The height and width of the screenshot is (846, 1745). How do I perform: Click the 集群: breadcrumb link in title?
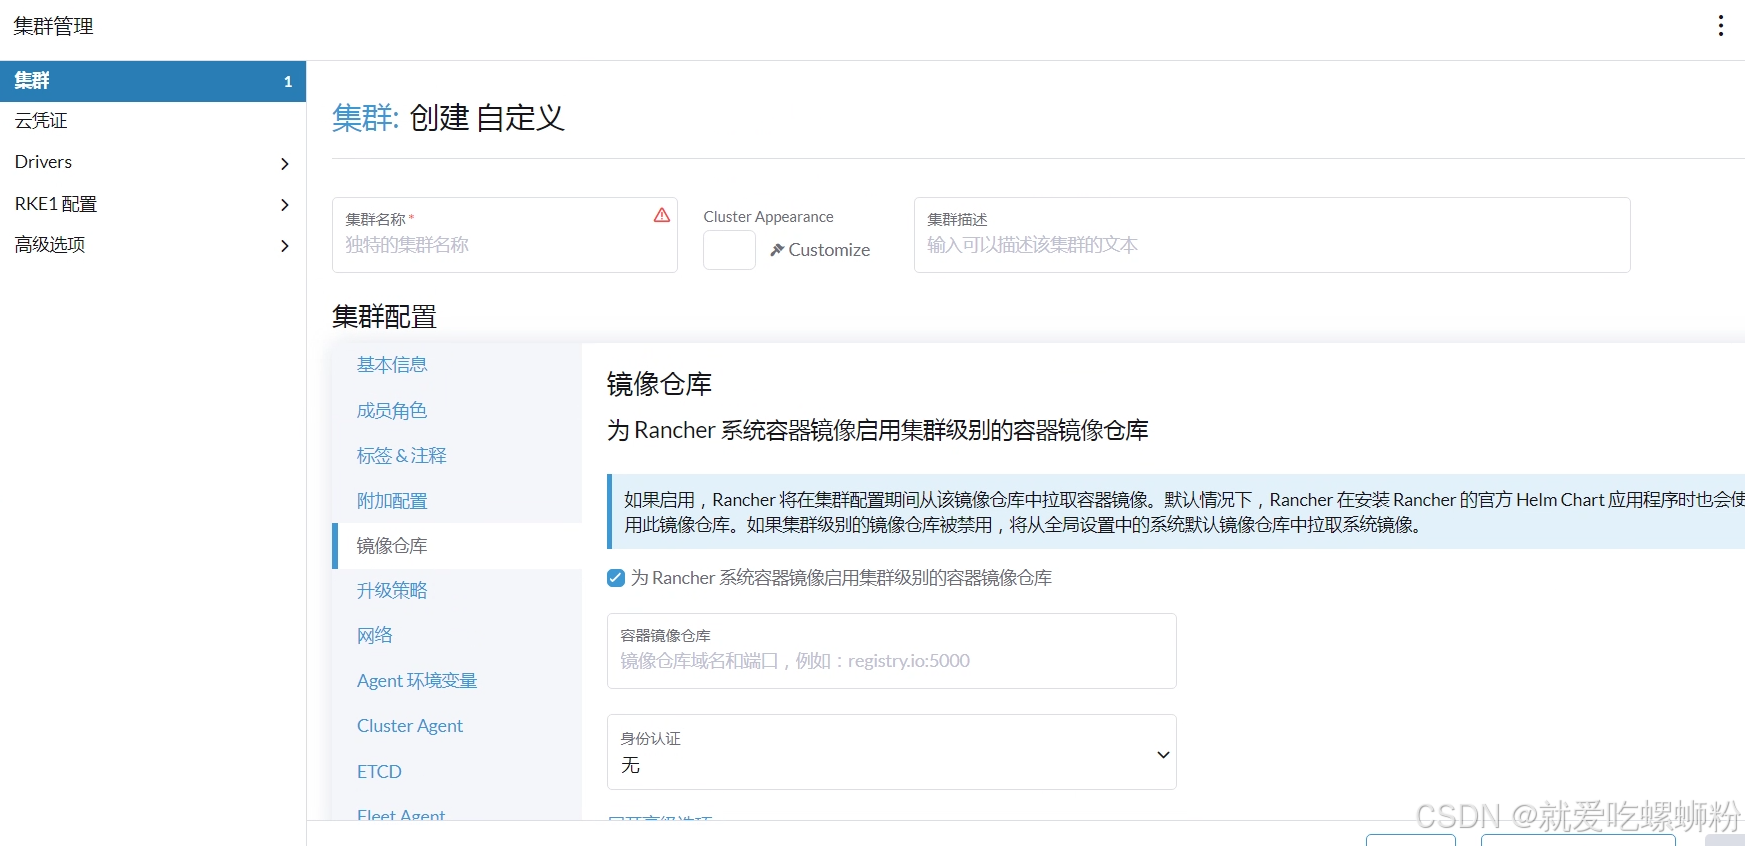coord(366,118)
